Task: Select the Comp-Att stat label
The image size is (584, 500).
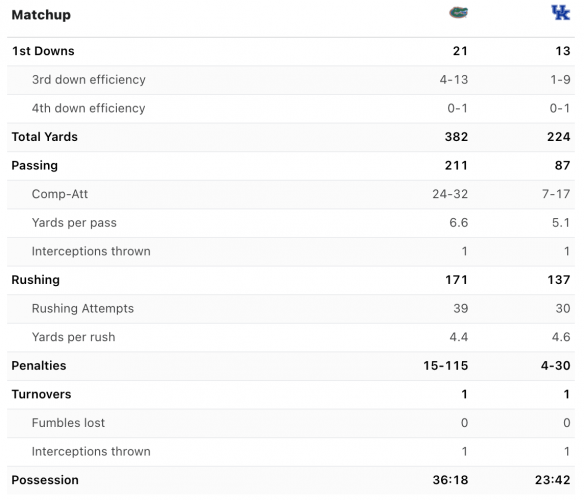Action: tap(60, 194)
